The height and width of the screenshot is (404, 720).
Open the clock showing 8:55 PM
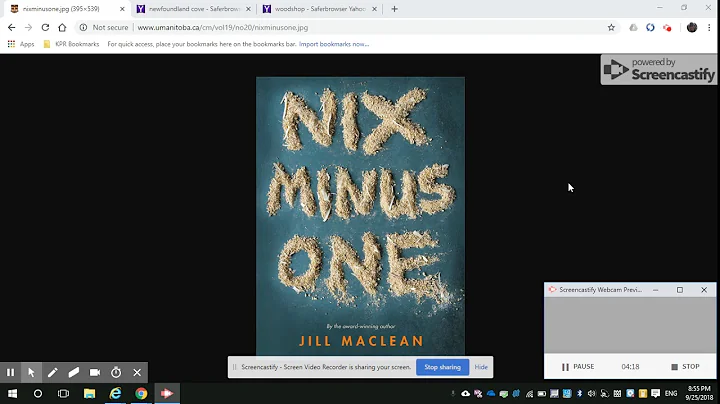point(699,393)
